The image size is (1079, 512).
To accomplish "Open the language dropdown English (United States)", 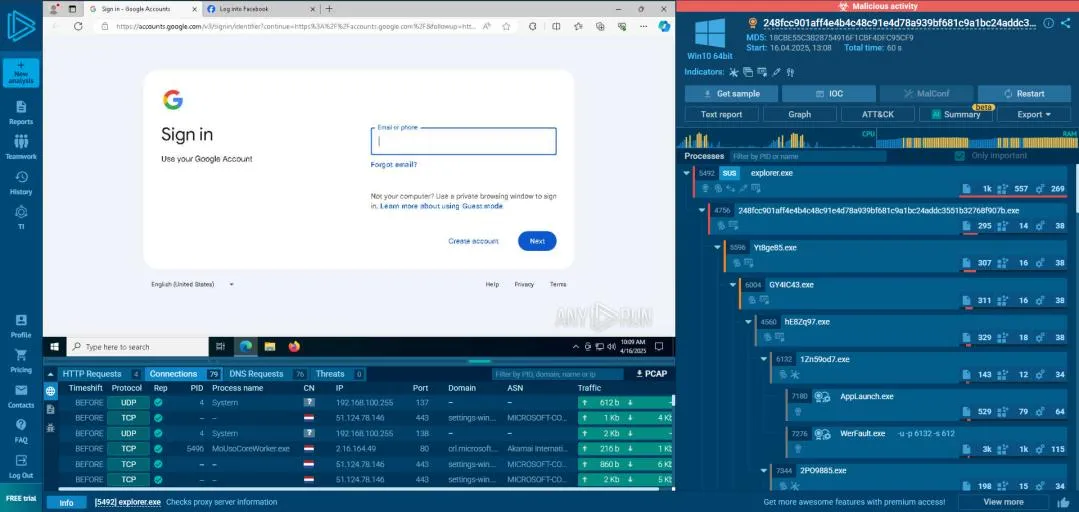I will coord(193,284).
